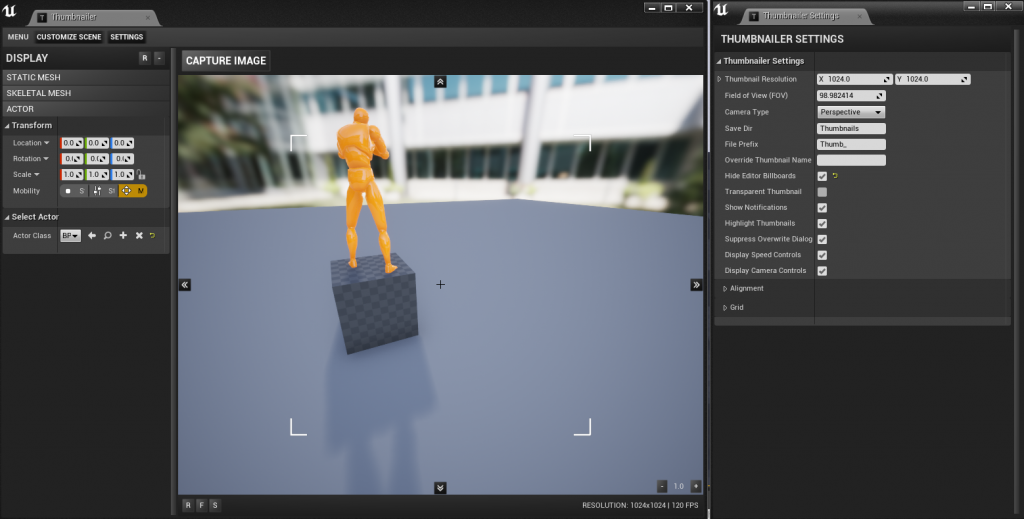This screenshot has width=1024, height=519.
Task: Toggle the Show Notifications checkbox
Action: (822, 208)
